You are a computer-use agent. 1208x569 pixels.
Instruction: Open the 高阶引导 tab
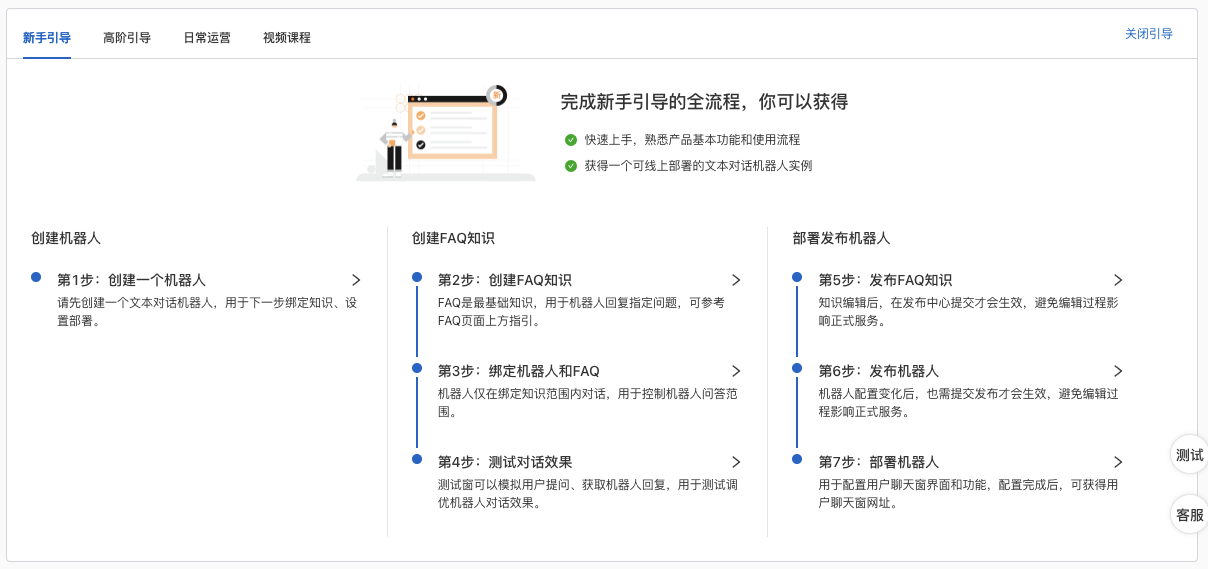127,38
